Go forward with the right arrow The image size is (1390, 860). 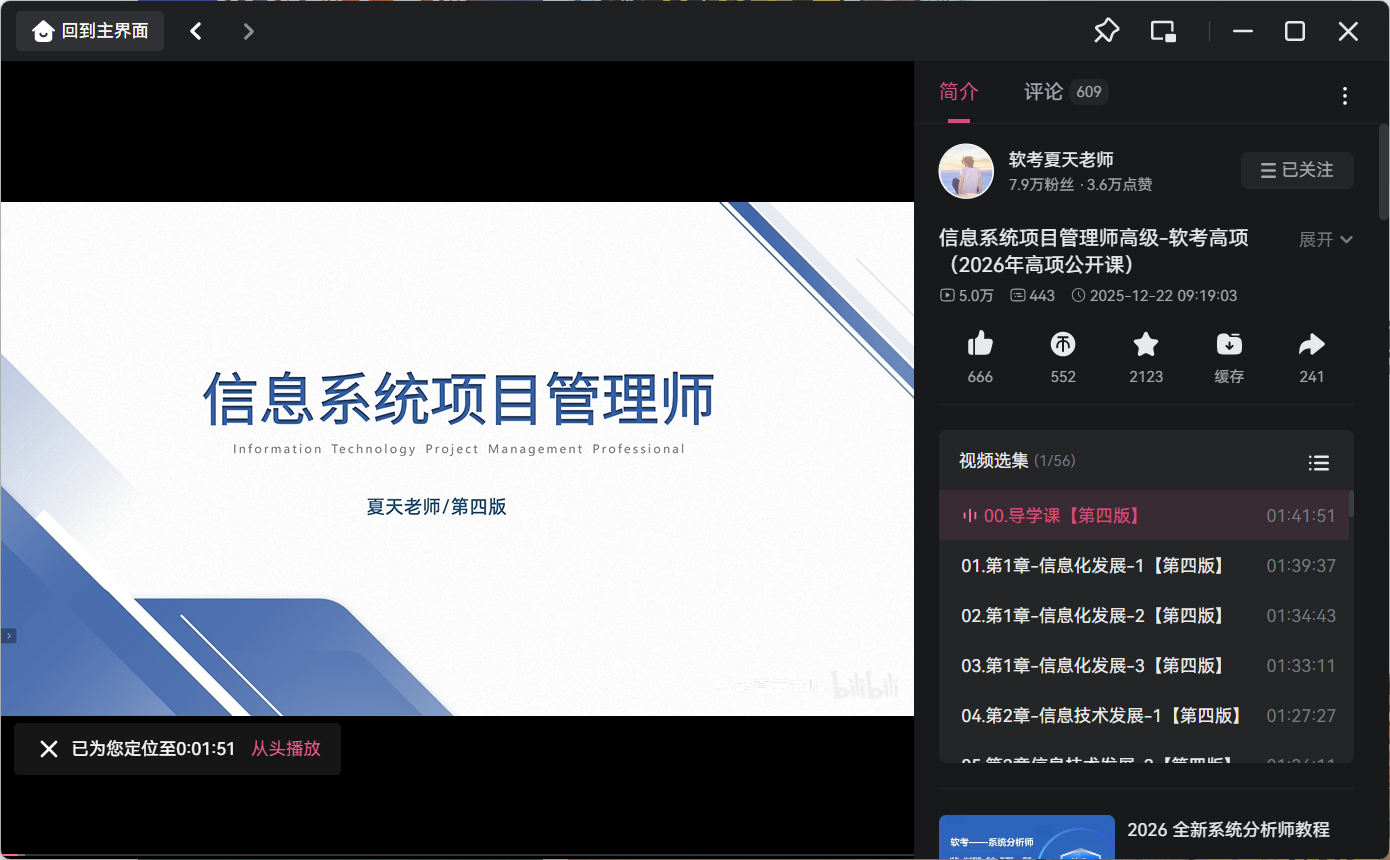point(249,31)
